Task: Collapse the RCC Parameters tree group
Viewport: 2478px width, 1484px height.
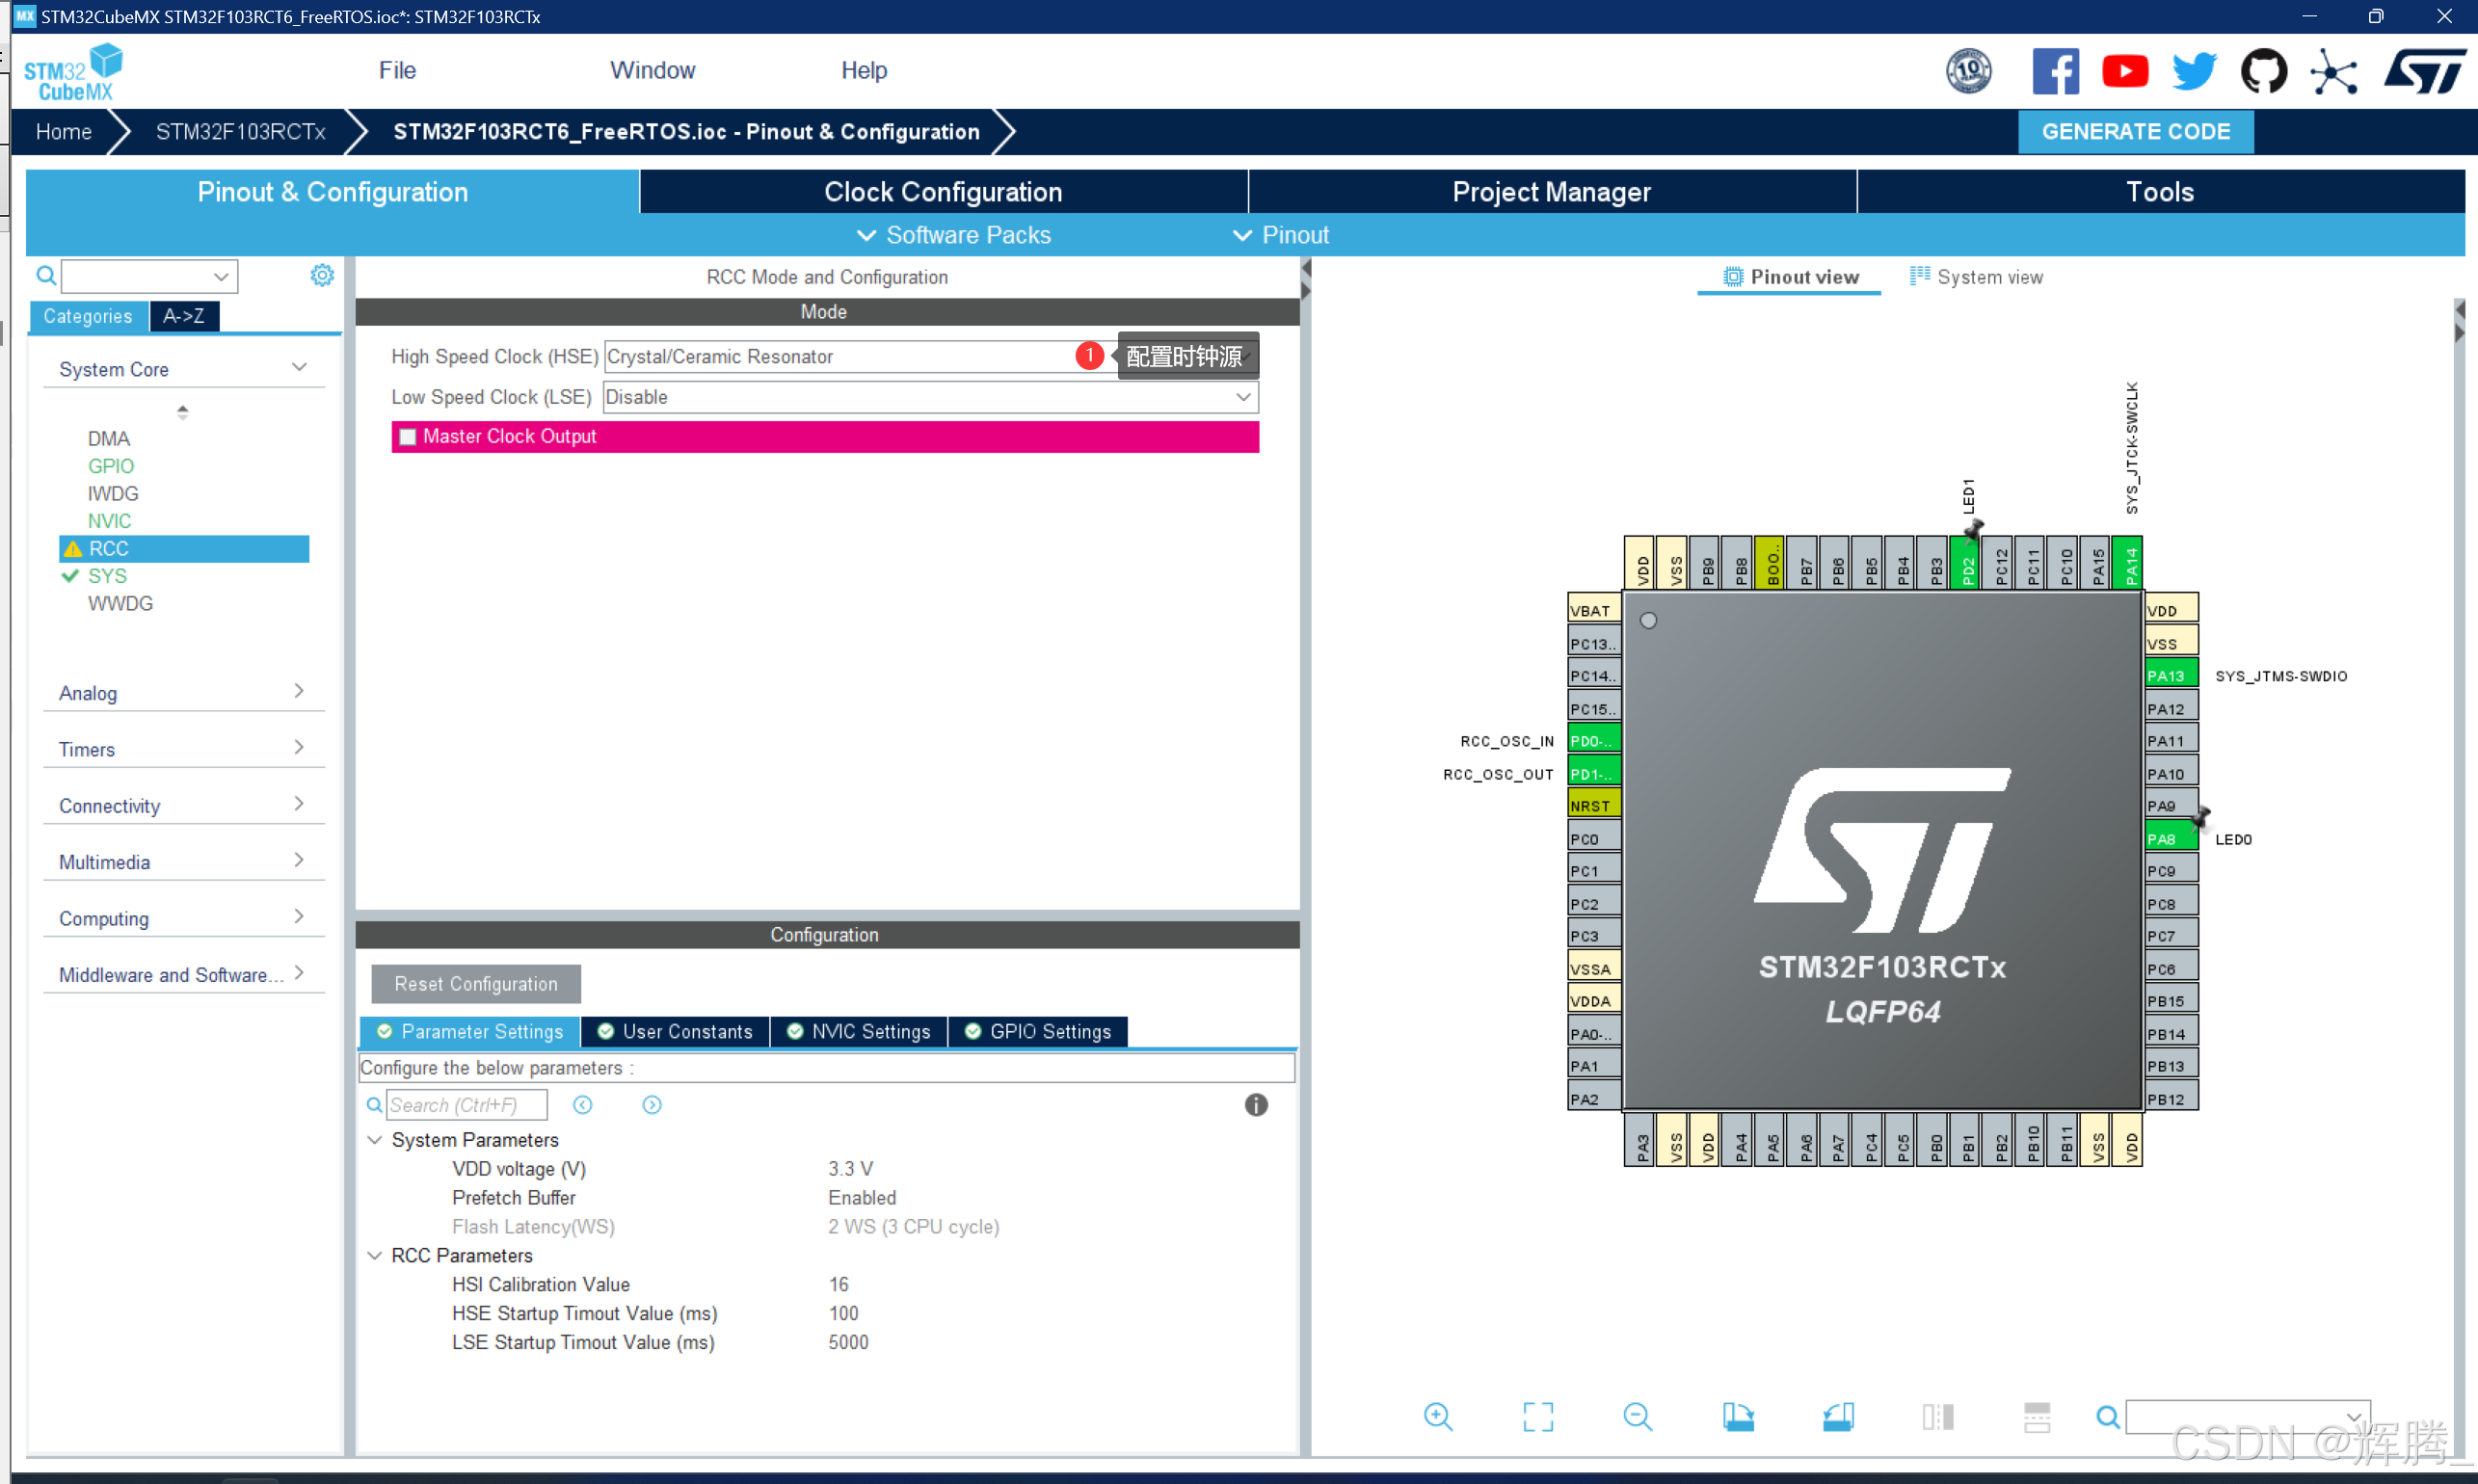Action: (375, 1255)
